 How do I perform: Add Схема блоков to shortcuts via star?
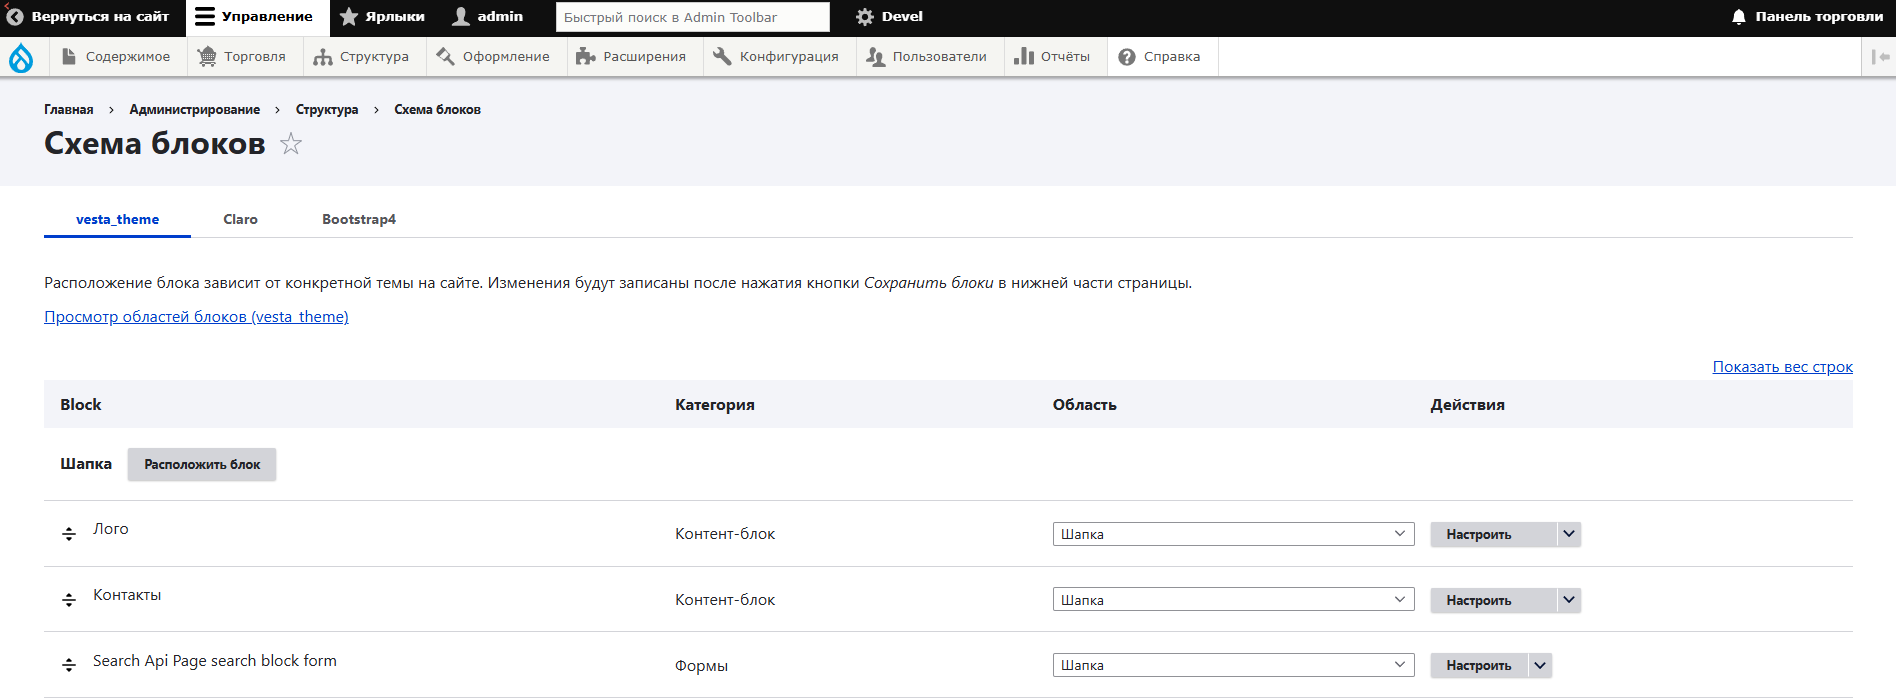click(x=291, y=144)
